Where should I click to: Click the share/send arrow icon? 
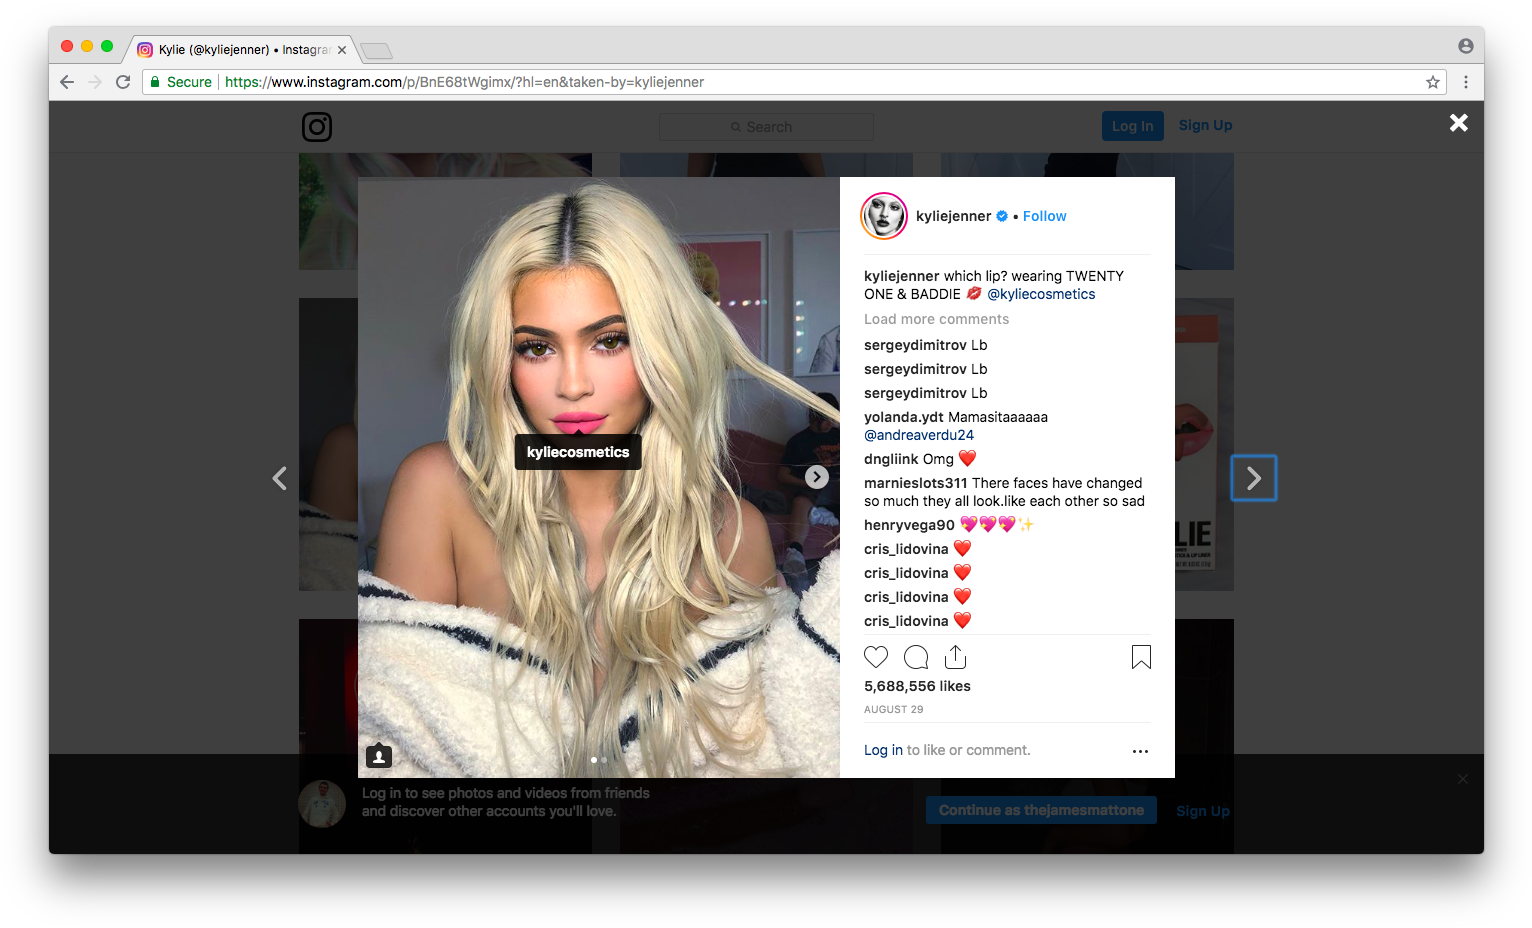click(955, 656)
